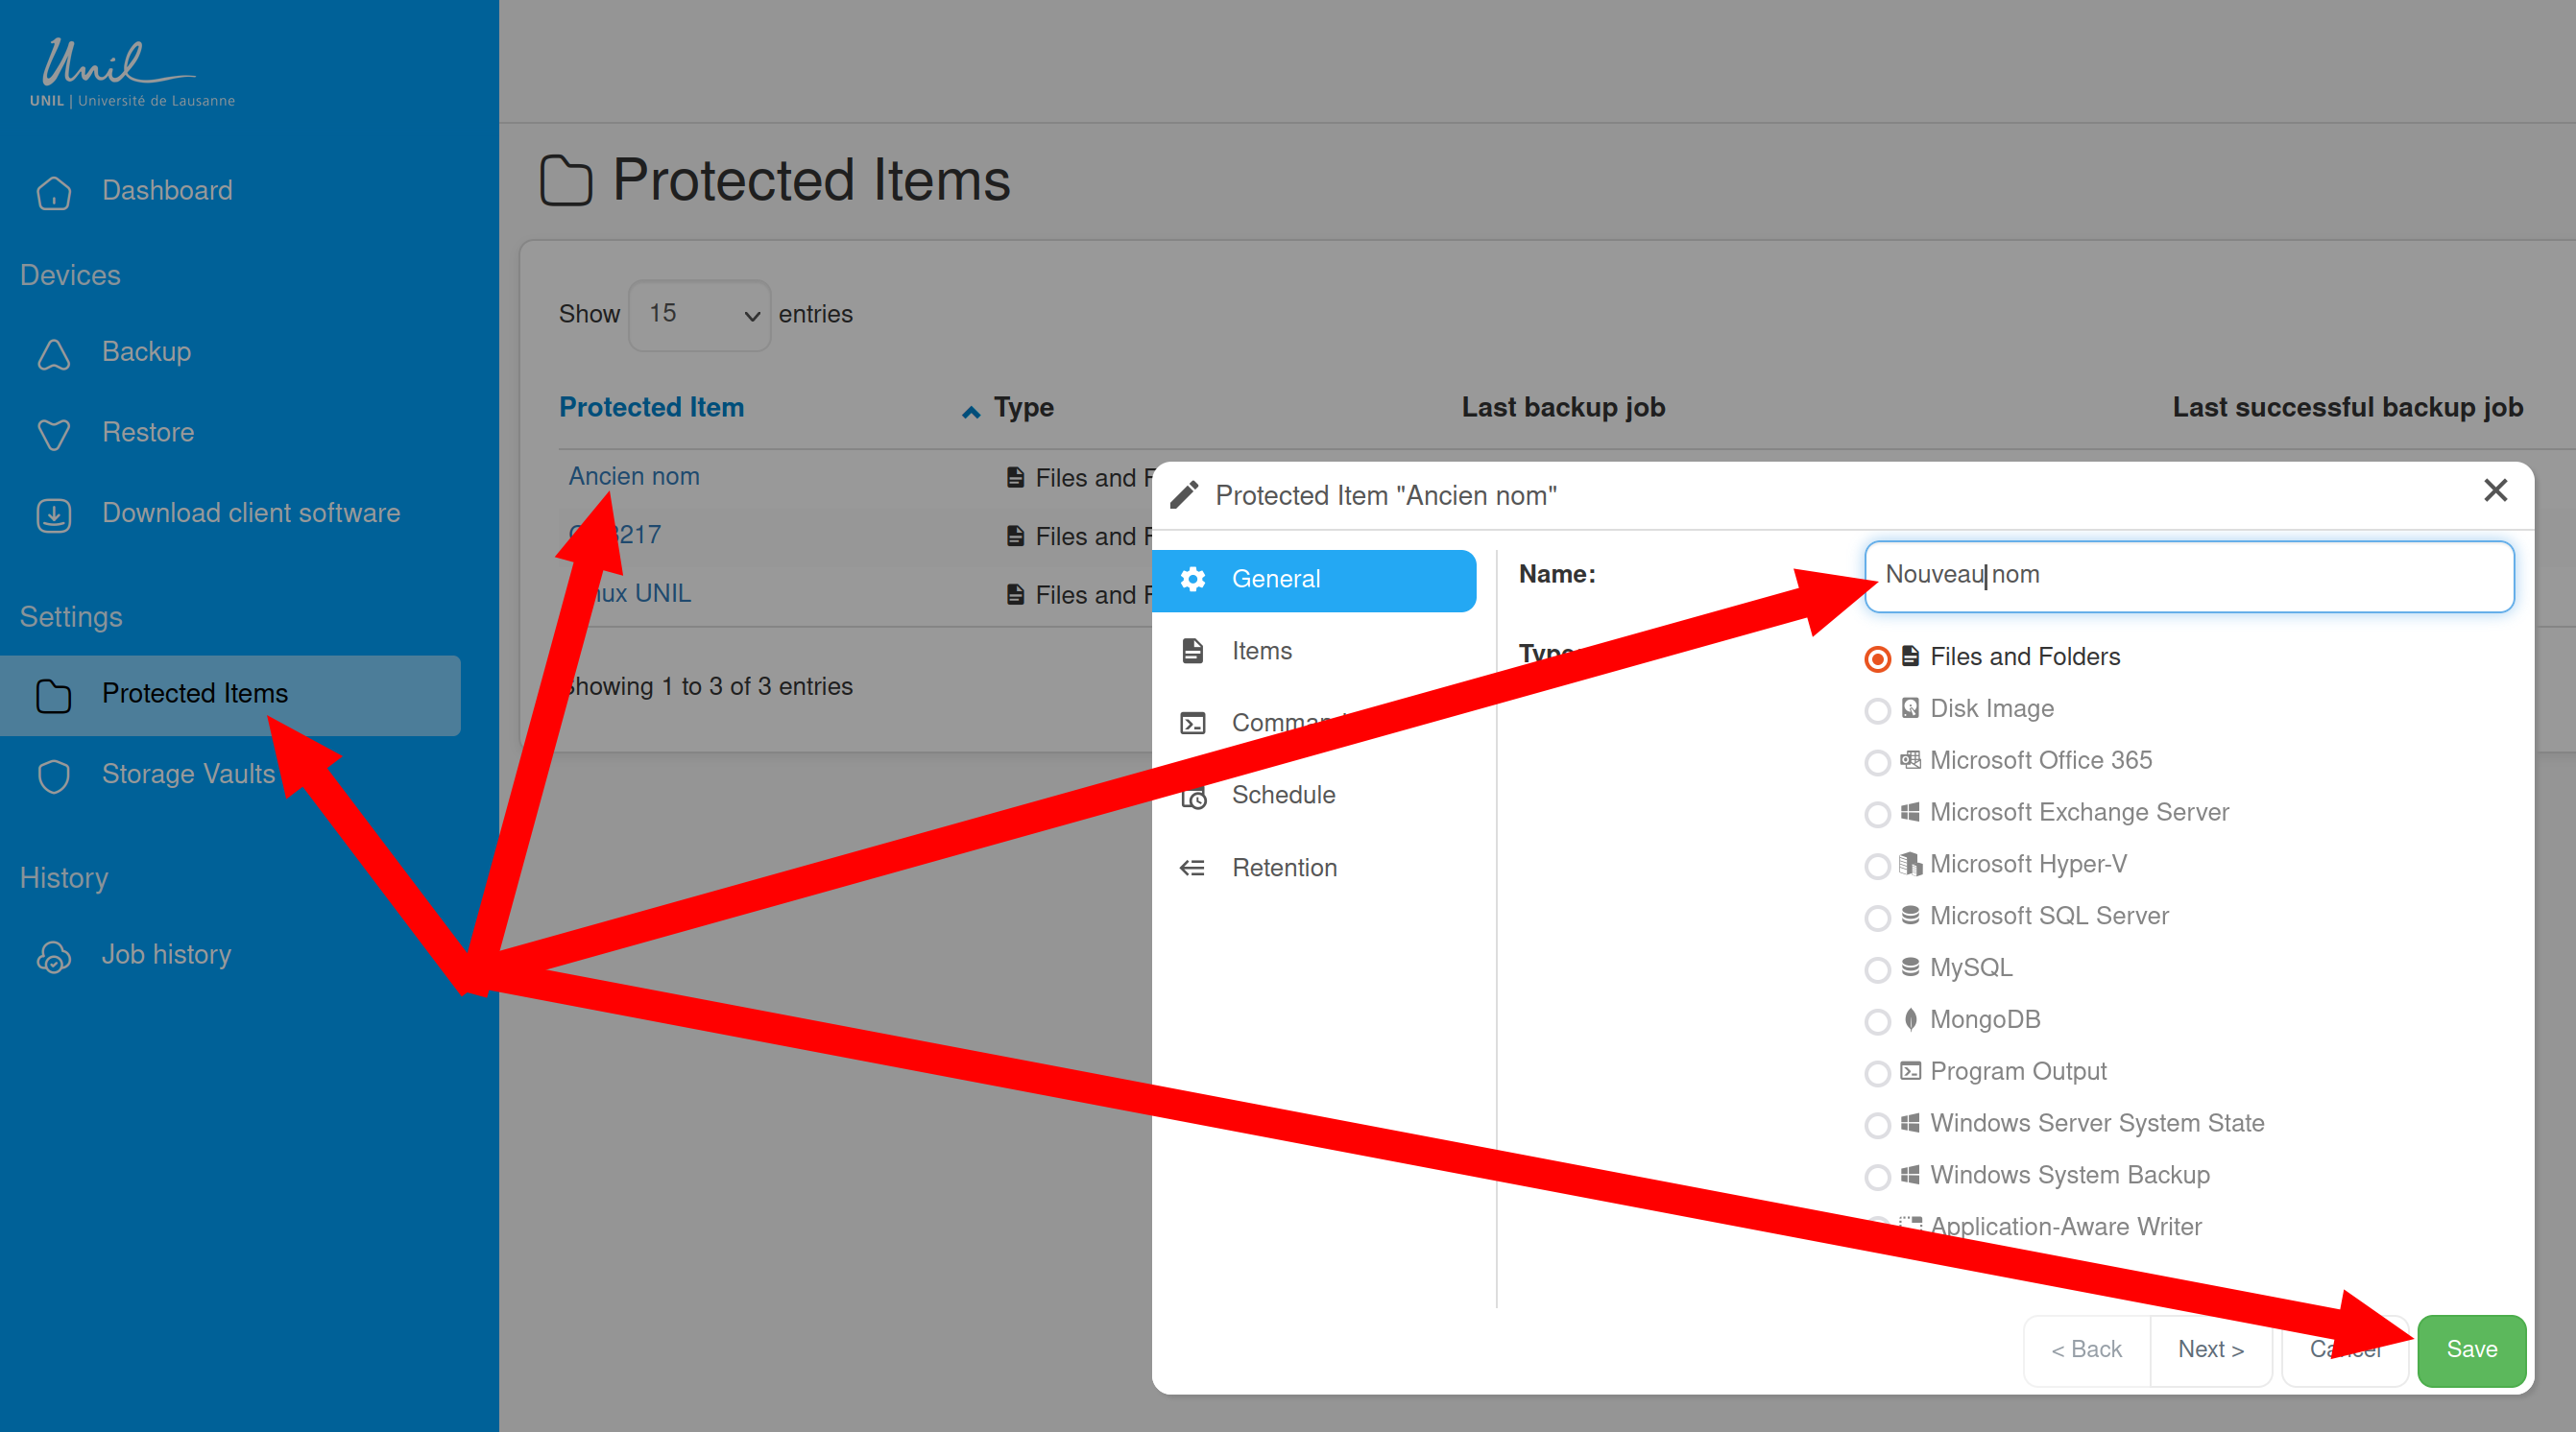Select the Microsoft Office 365 type option

pyautogui.click(x=1877, y=762)
